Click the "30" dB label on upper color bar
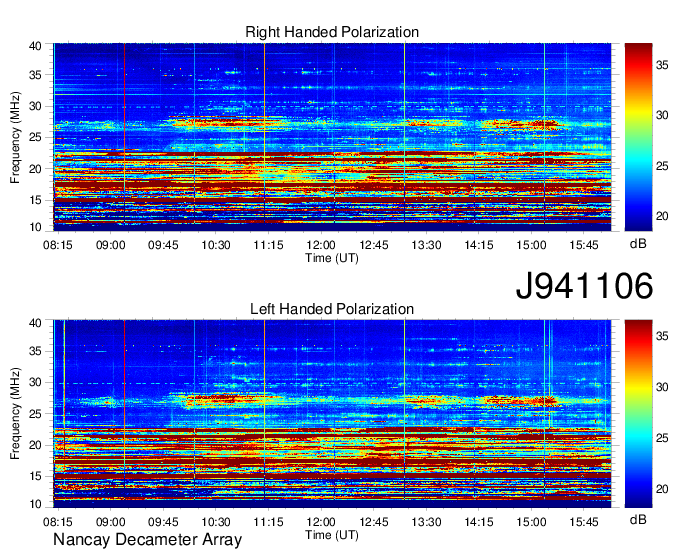Viewport: 680px width, 552px height. click(662, 115)
